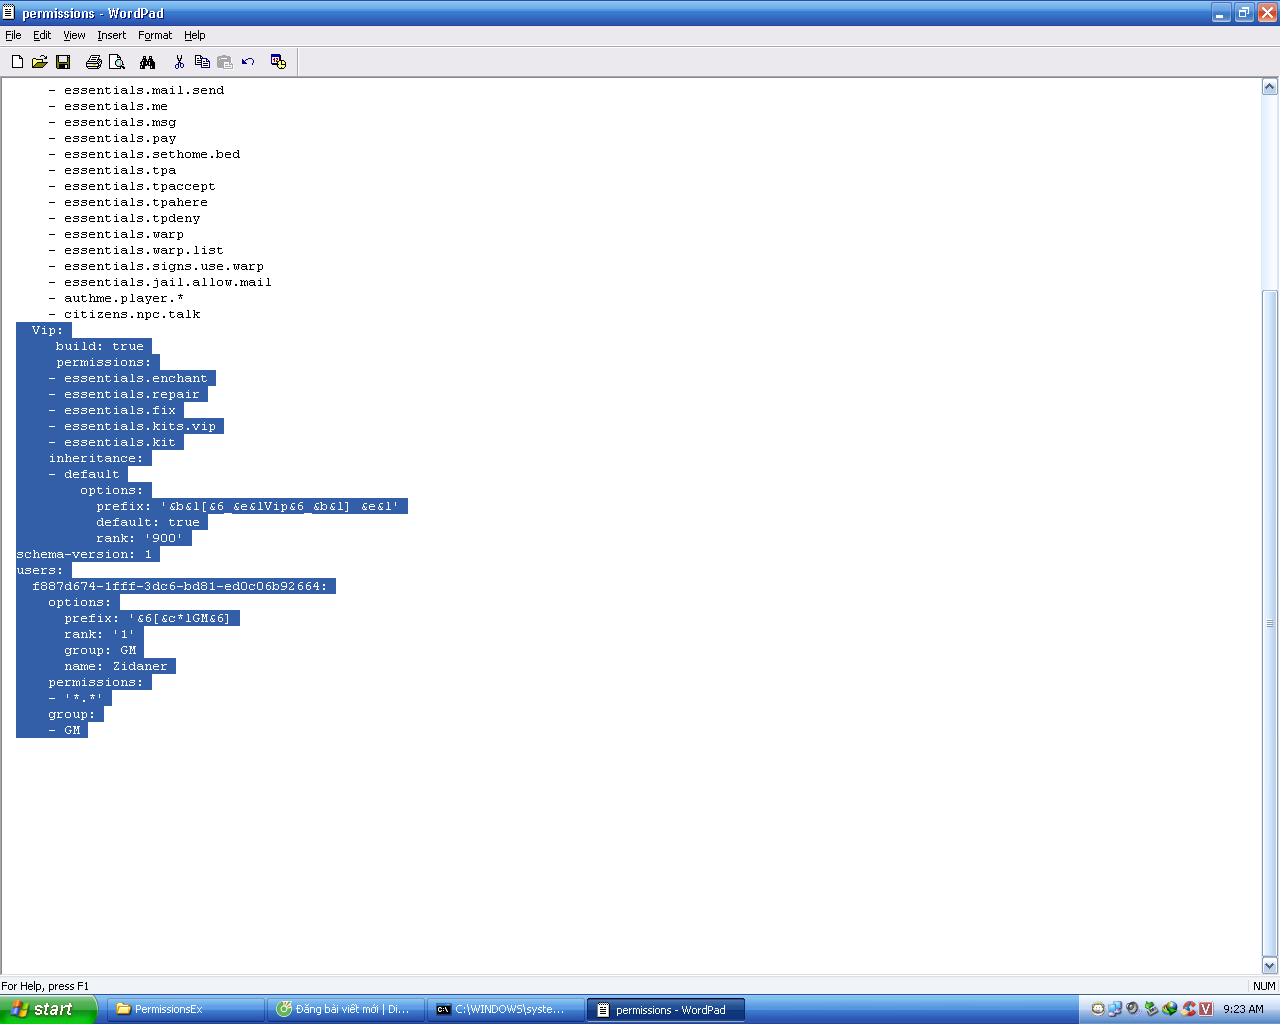
Task: Click the 'inheritance:' line
Action: [x=96, y=458]
